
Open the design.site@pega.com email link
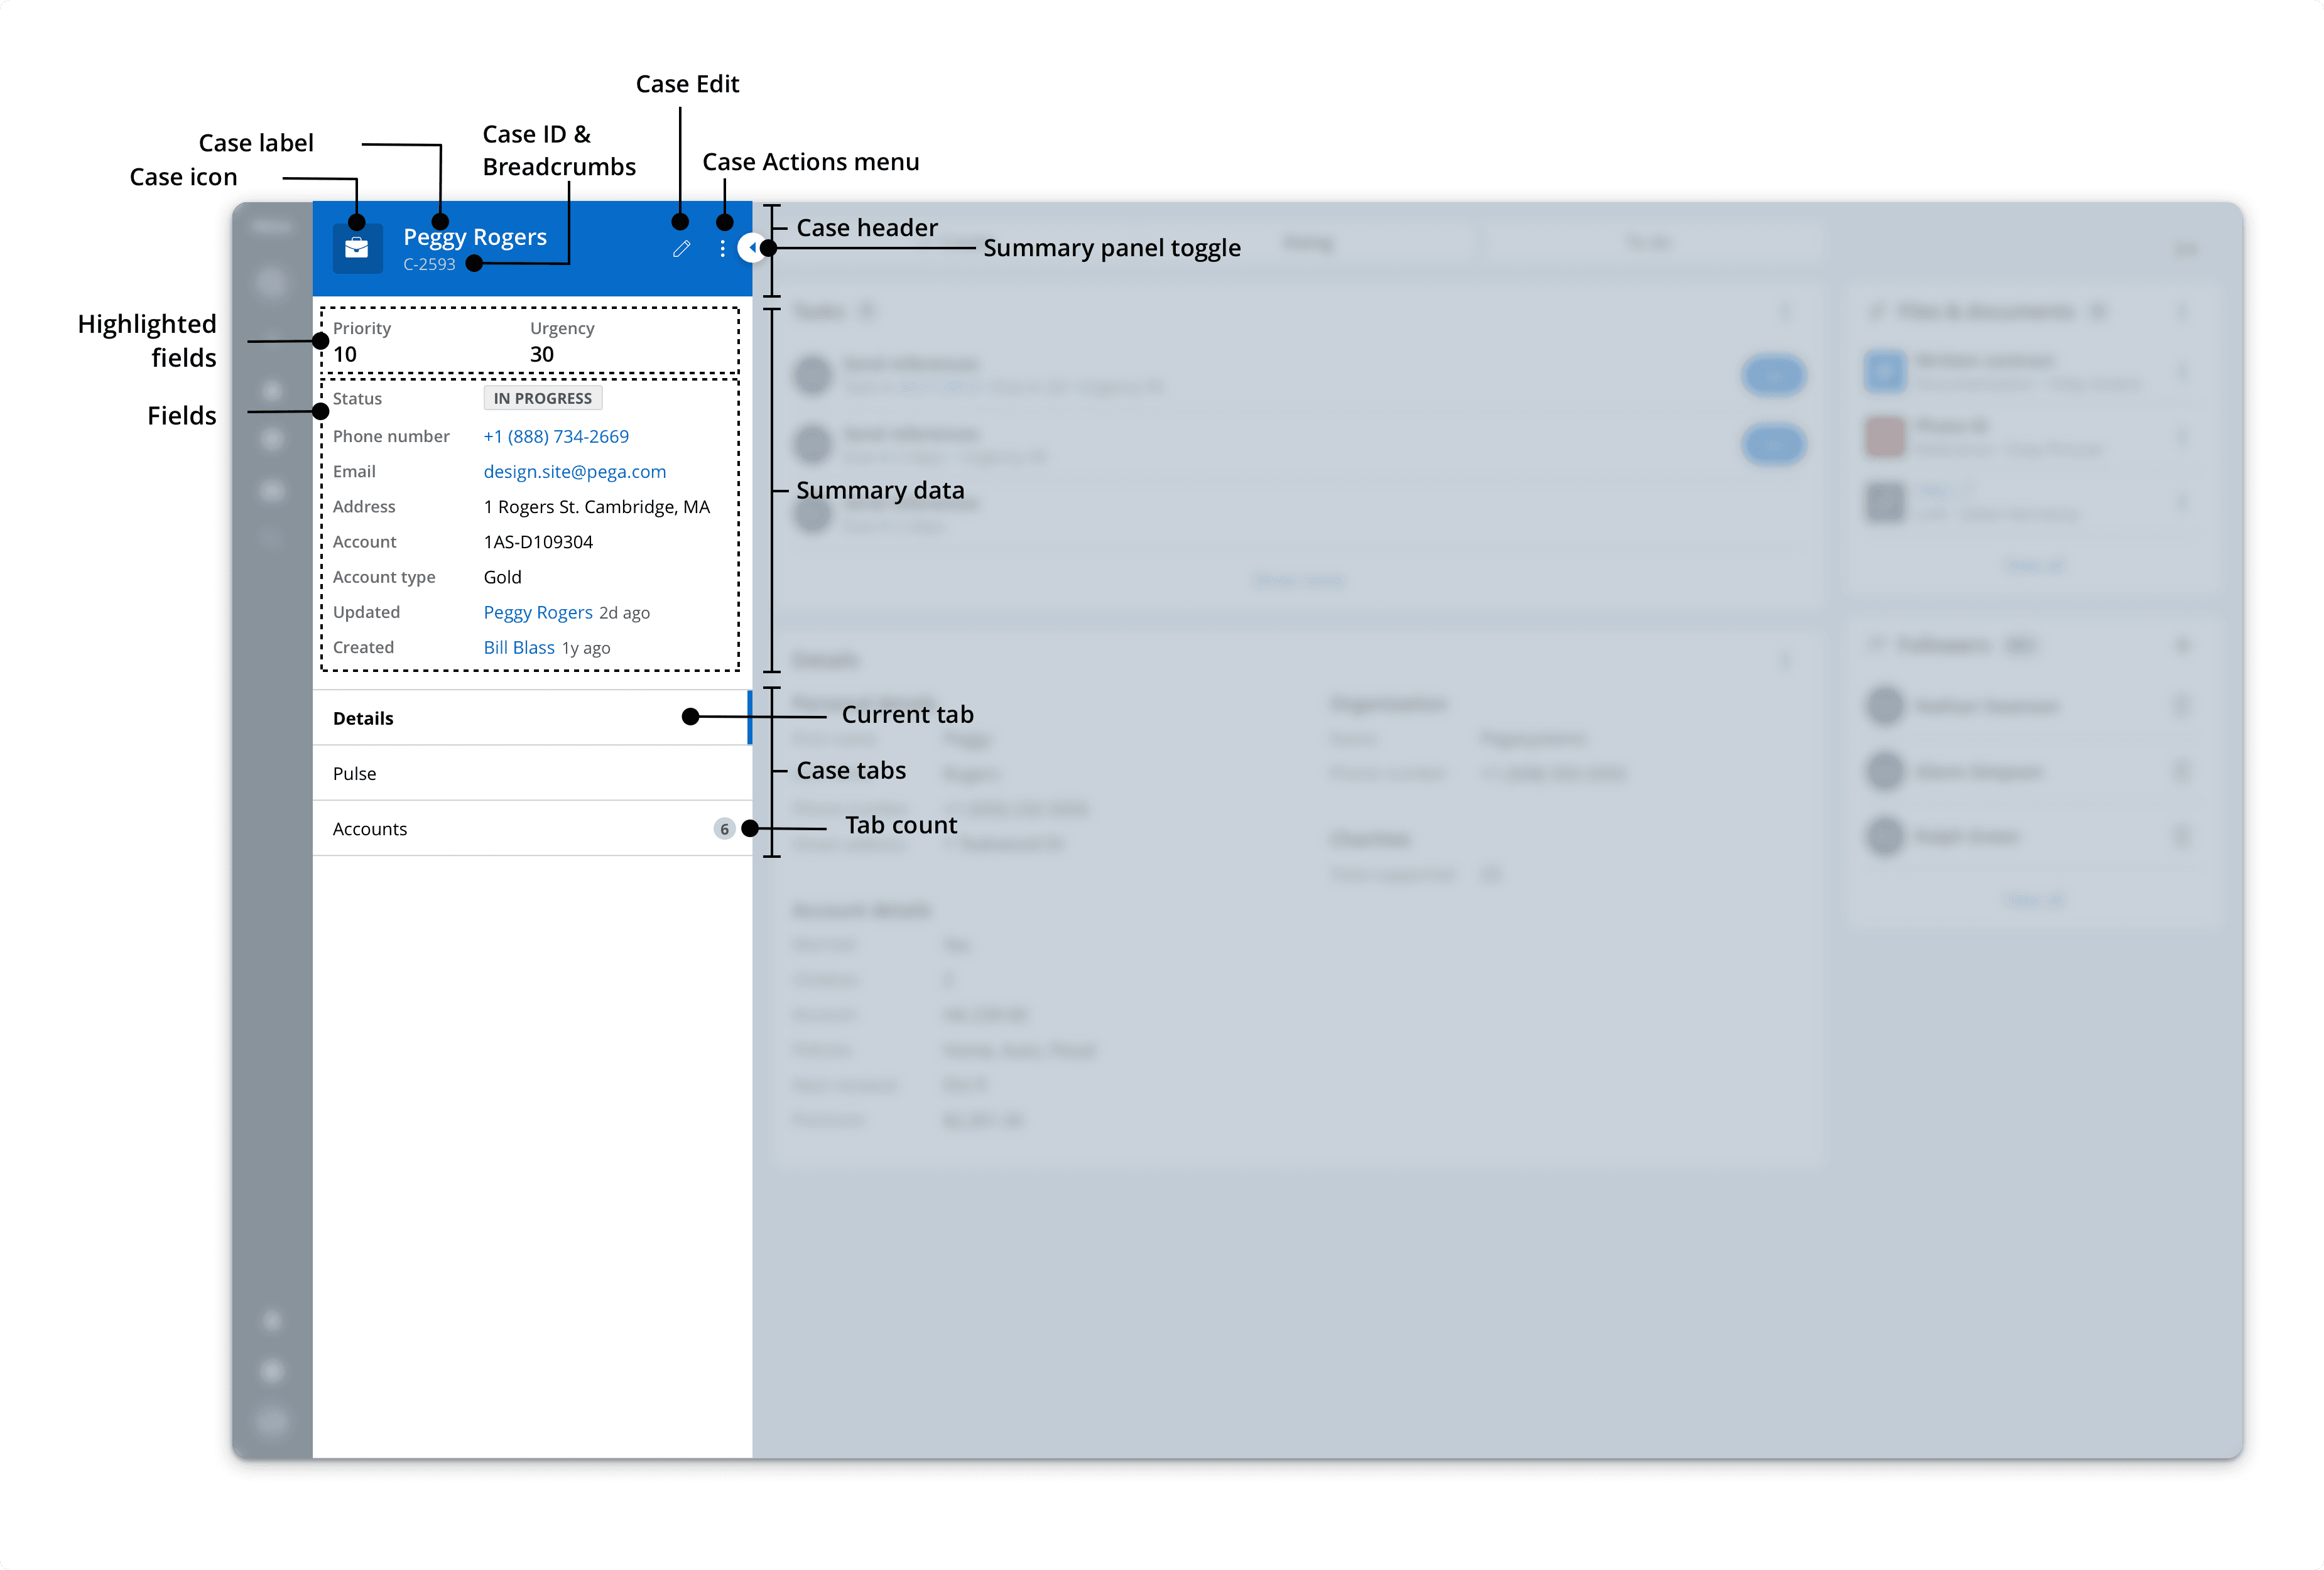tap(575, 471)
